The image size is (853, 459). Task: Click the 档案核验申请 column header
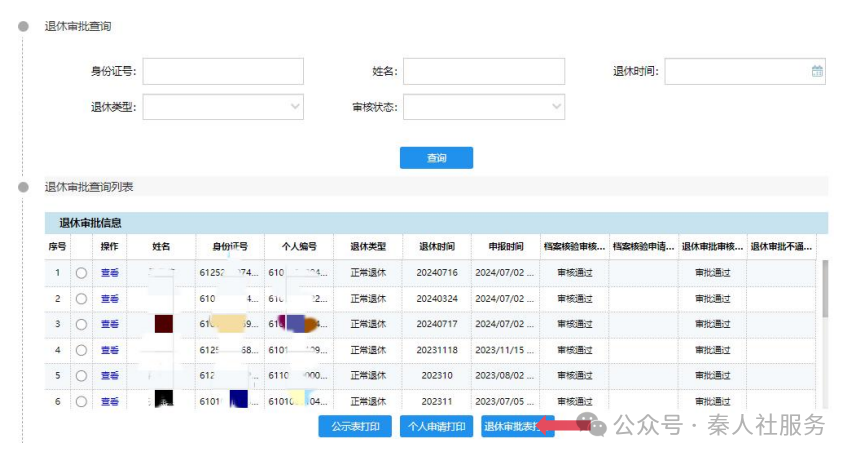[x=644, y=246]
